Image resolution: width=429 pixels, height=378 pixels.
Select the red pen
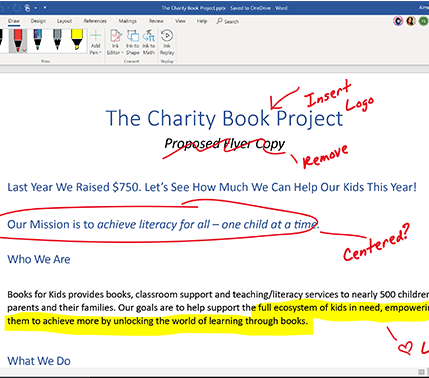tap(18, 39)
